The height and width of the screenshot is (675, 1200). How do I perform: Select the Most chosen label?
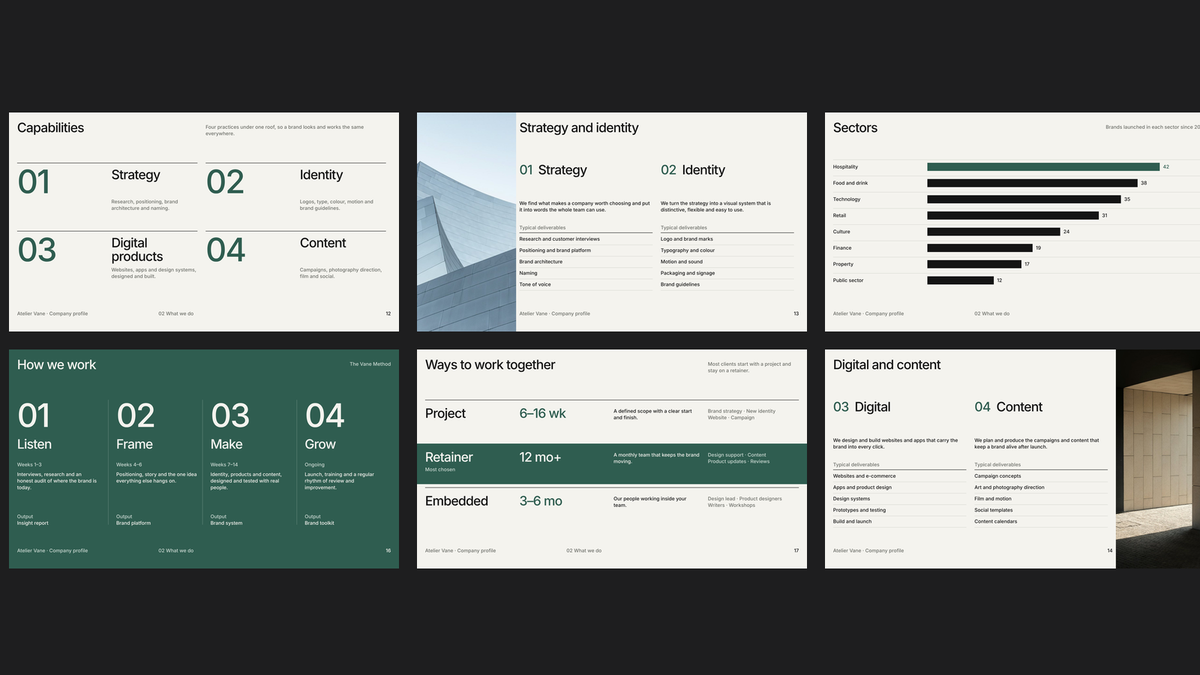tap(439, 469)
